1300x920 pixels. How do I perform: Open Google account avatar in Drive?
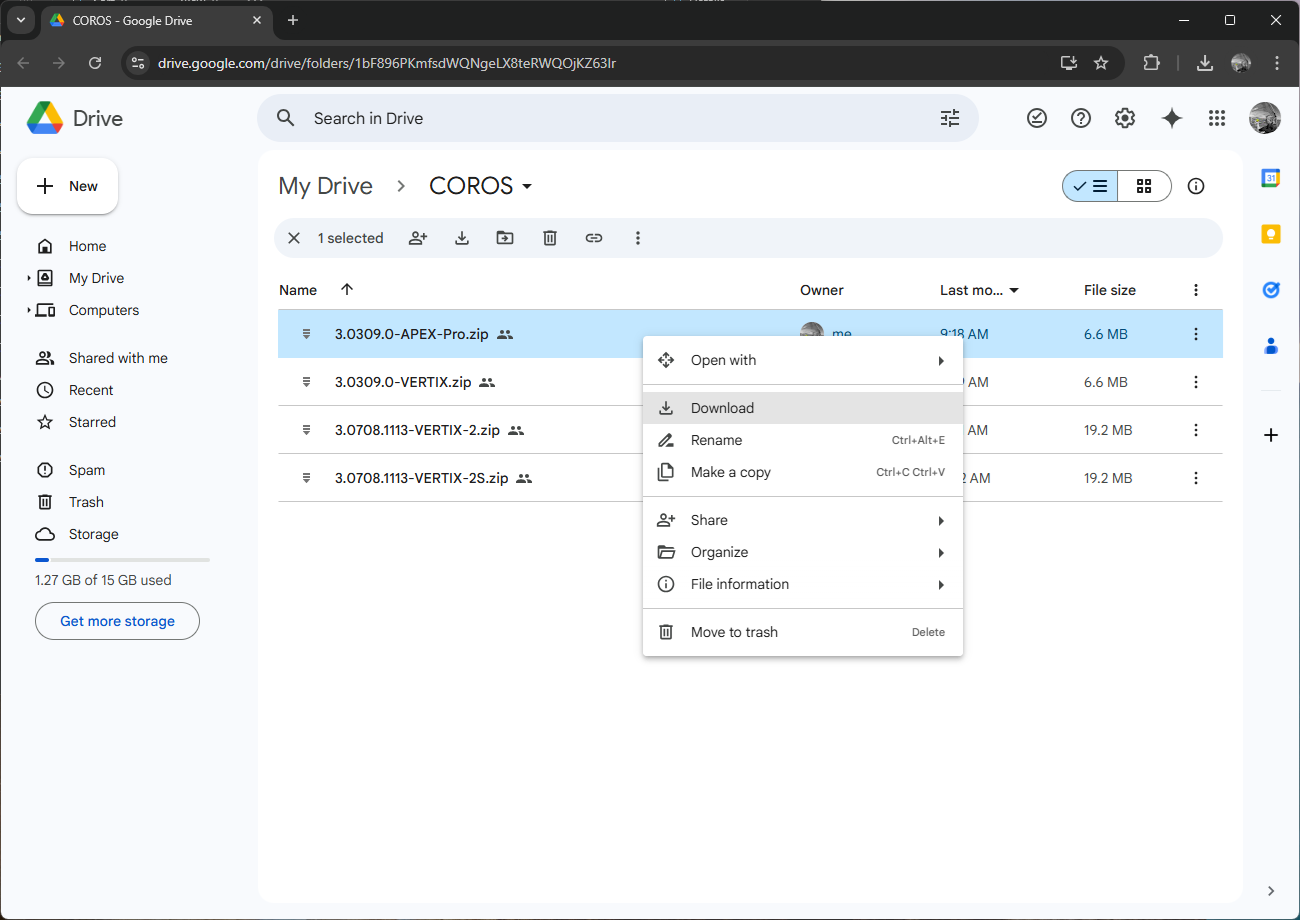pos(1265,118)
